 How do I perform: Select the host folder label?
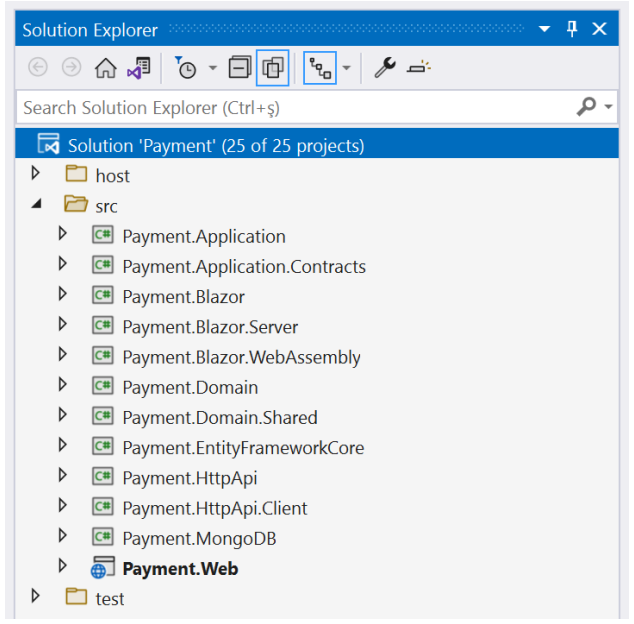[112, 176]
